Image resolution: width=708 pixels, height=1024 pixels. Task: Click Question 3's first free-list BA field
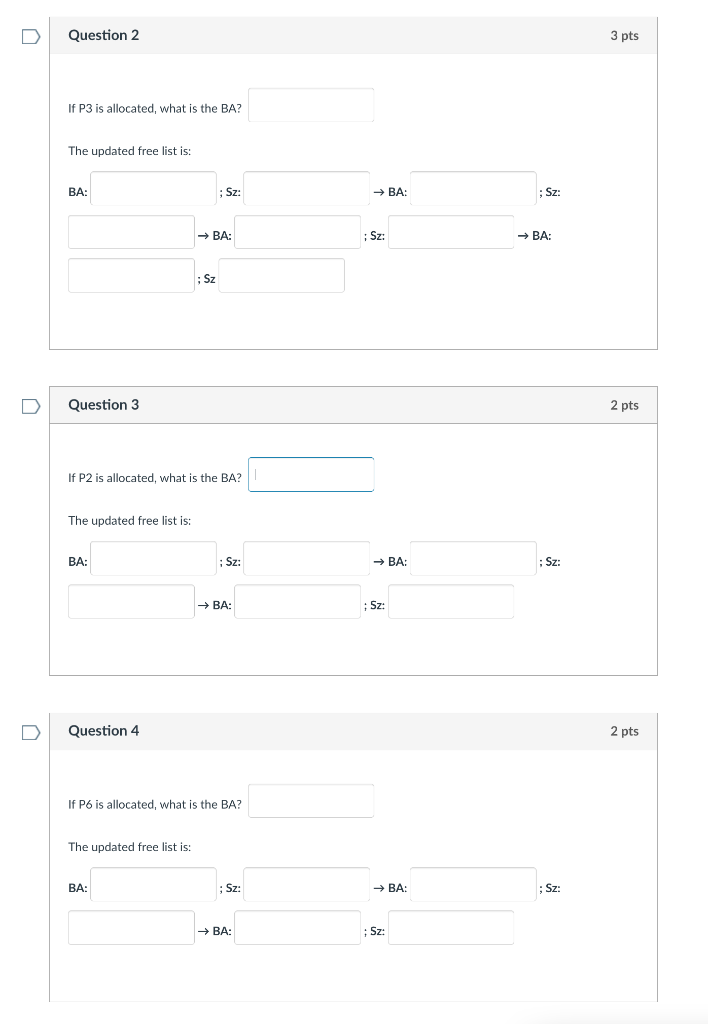click(153, 559)
